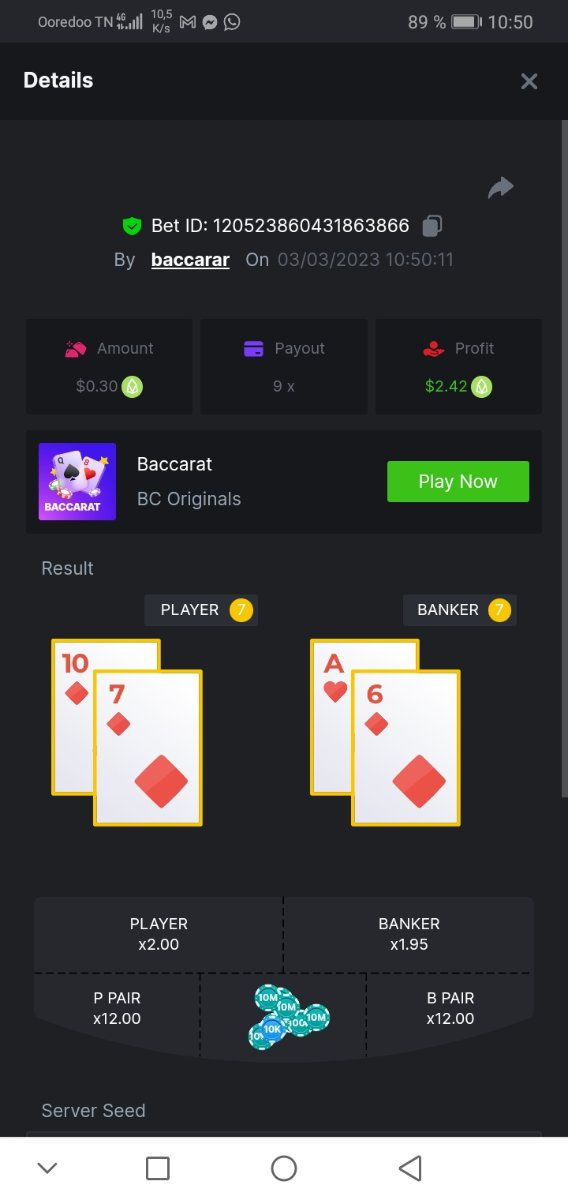Click the green verified shield icon

click(x=132, y=226)
